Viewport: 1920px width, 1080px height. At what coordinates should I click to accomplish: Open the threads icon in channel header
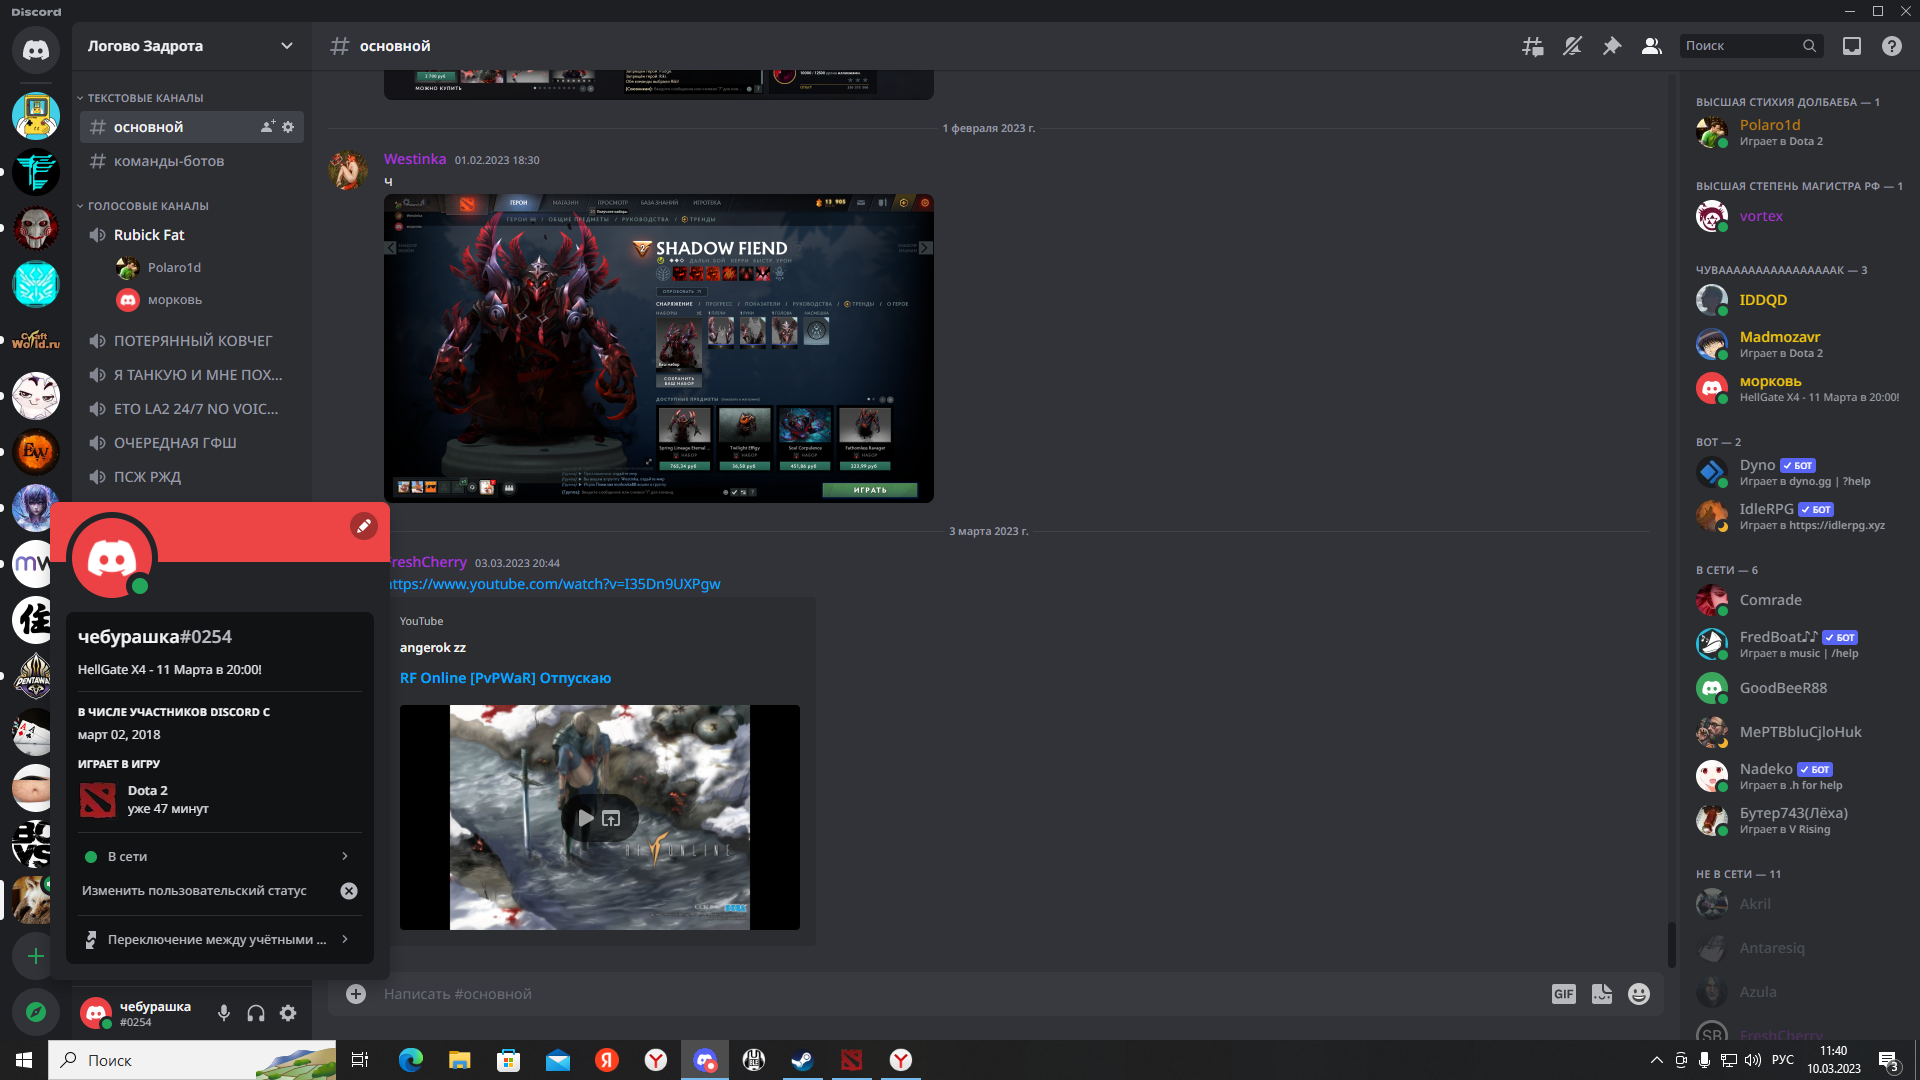tap(1532, 46)
